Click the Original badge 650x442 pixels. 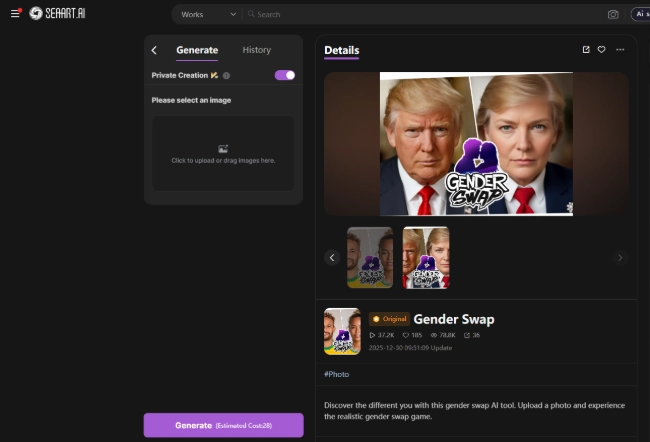[x=389, y=319]
